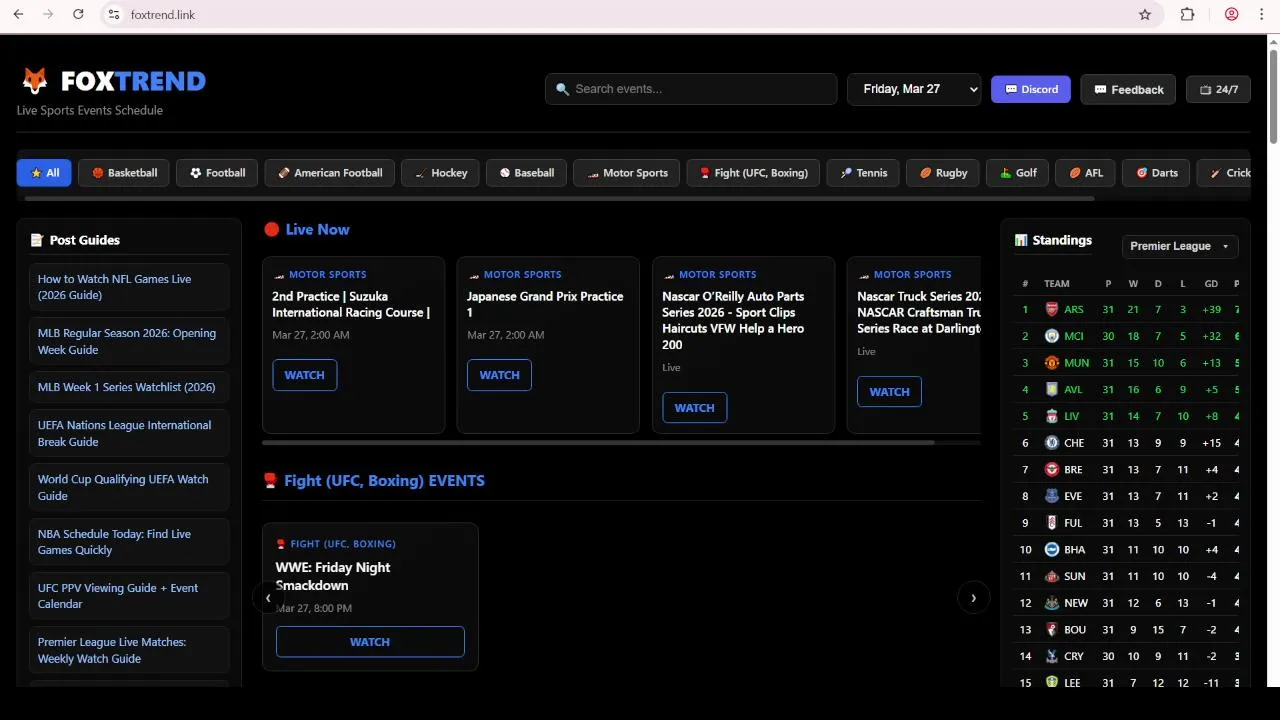
Task: Click the browser address bar URL
Action: click(x=163, y=15)
